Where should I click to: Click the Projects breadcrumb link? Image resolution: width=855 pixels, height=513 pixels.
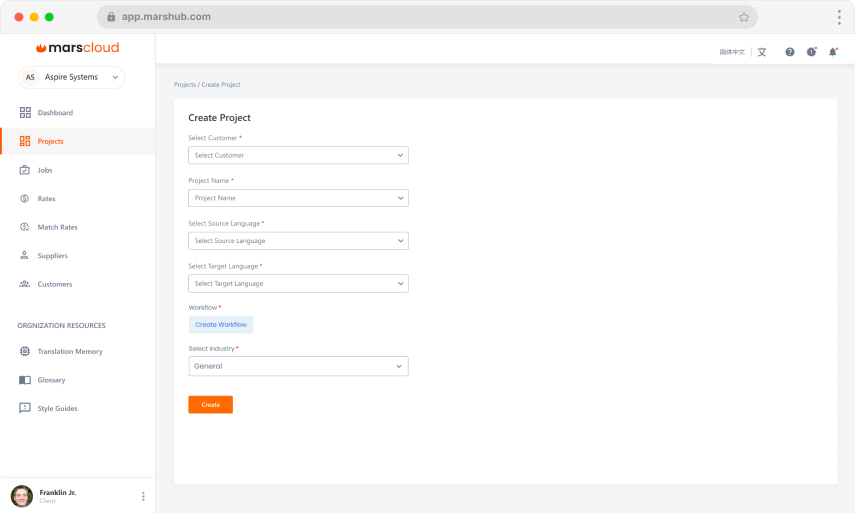(184, 85)
